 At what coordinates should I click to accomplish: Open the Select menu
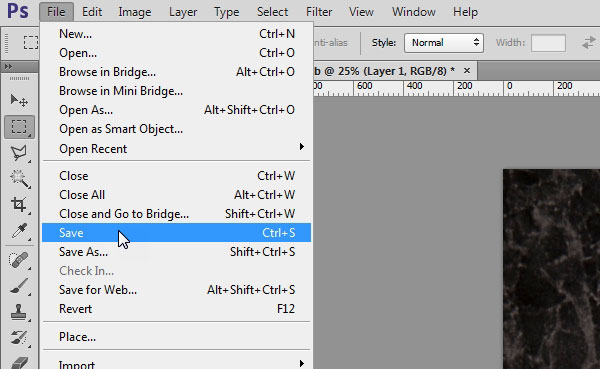tap(272, 12)
